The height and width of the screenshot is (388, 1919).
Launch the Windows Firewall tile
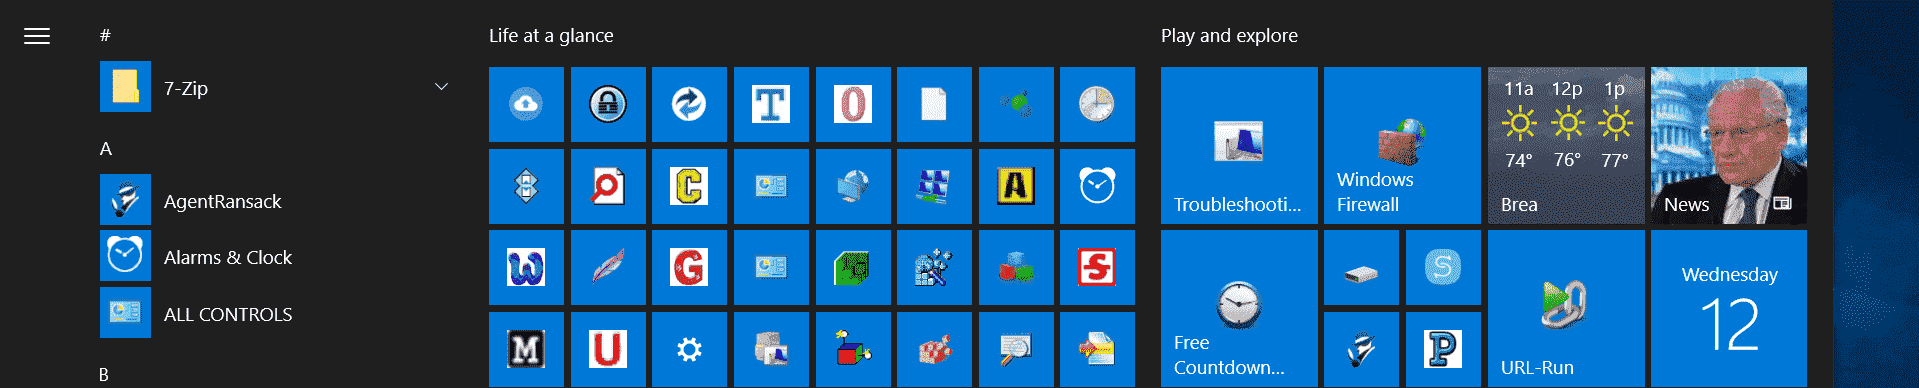tap(1402, 145)
